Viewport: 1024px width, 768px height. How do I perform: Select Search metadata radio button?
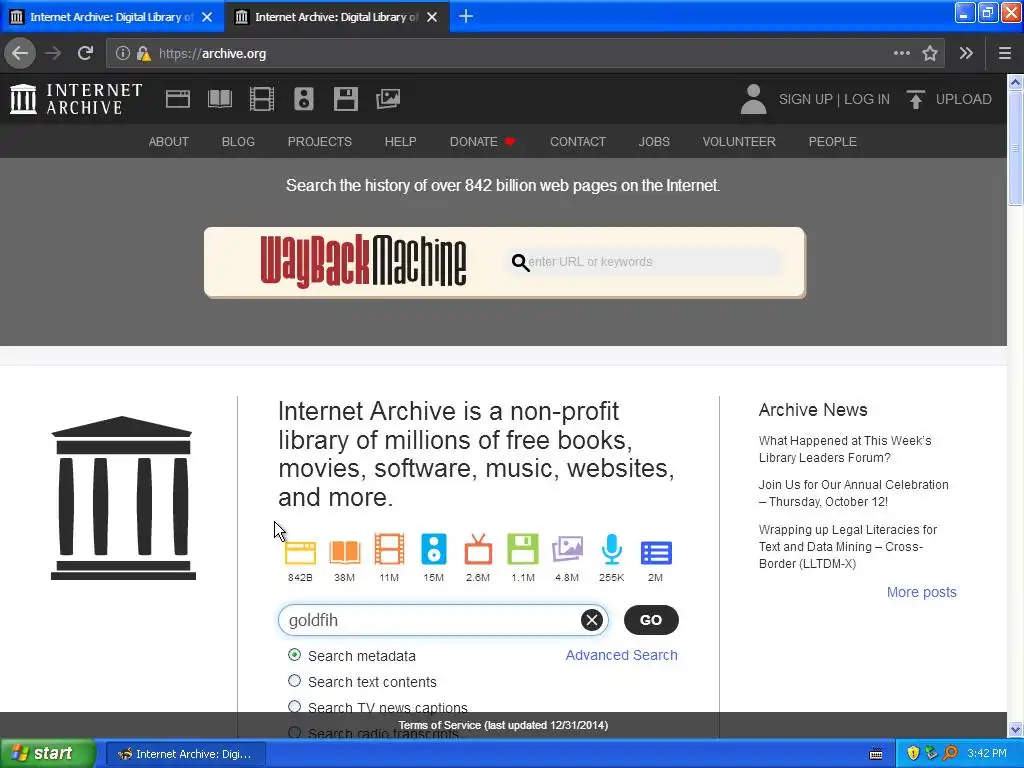click(295, 655)
